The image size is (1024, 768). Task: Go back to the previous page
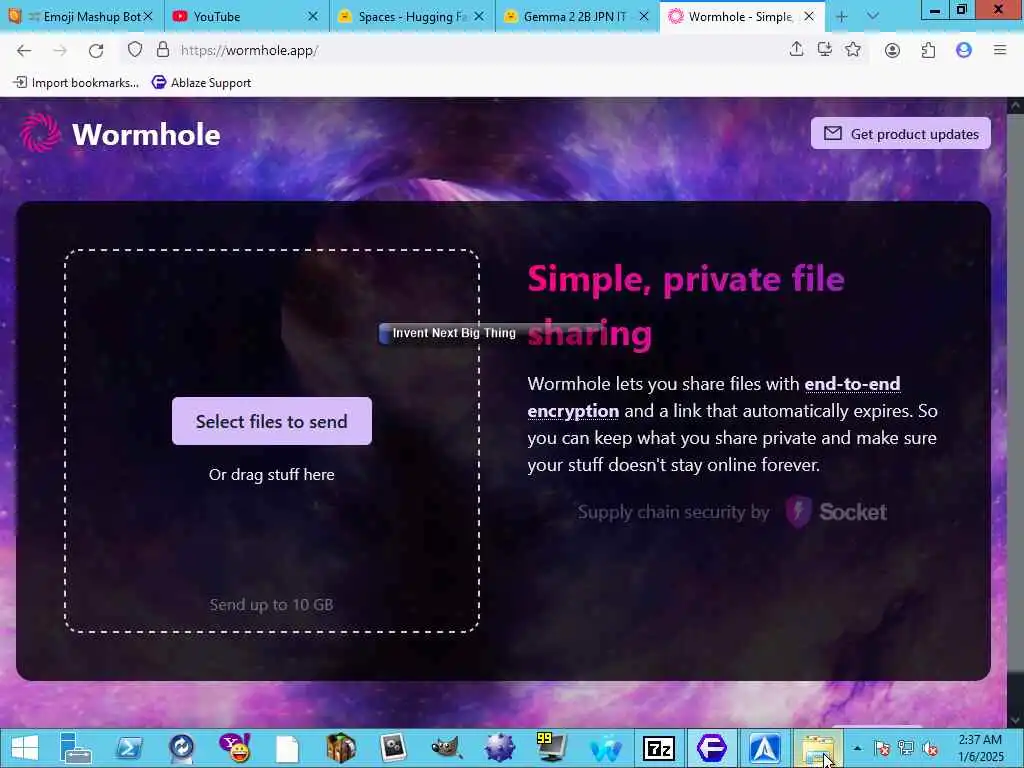24,50
